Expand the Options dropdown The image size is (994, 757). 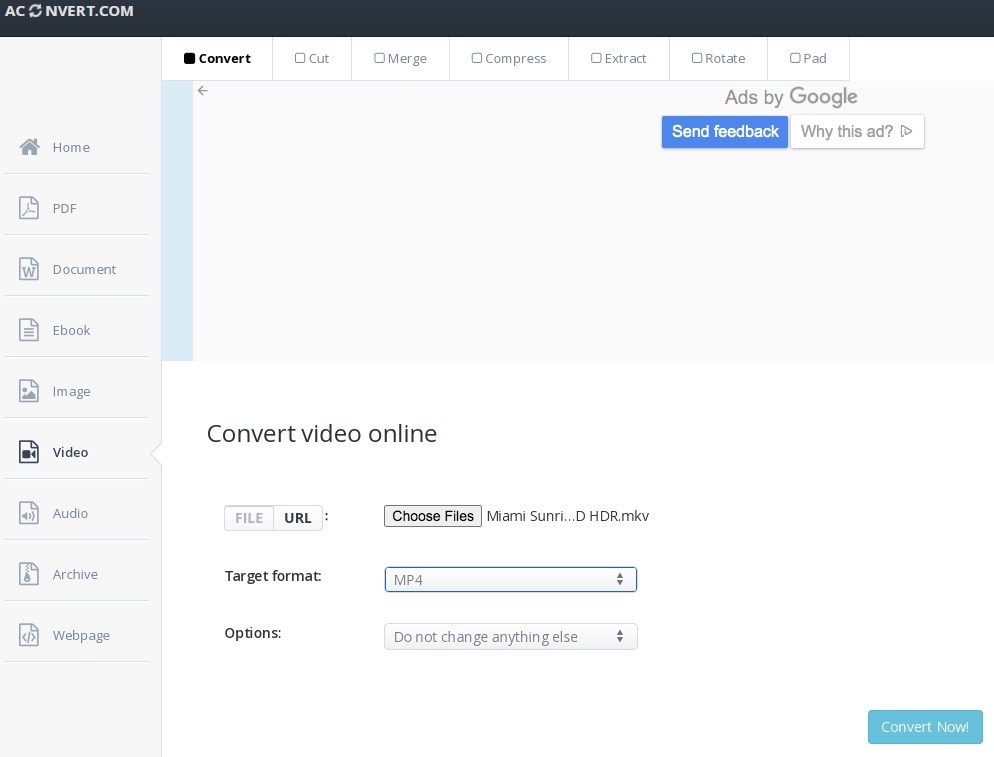point(511,636)
